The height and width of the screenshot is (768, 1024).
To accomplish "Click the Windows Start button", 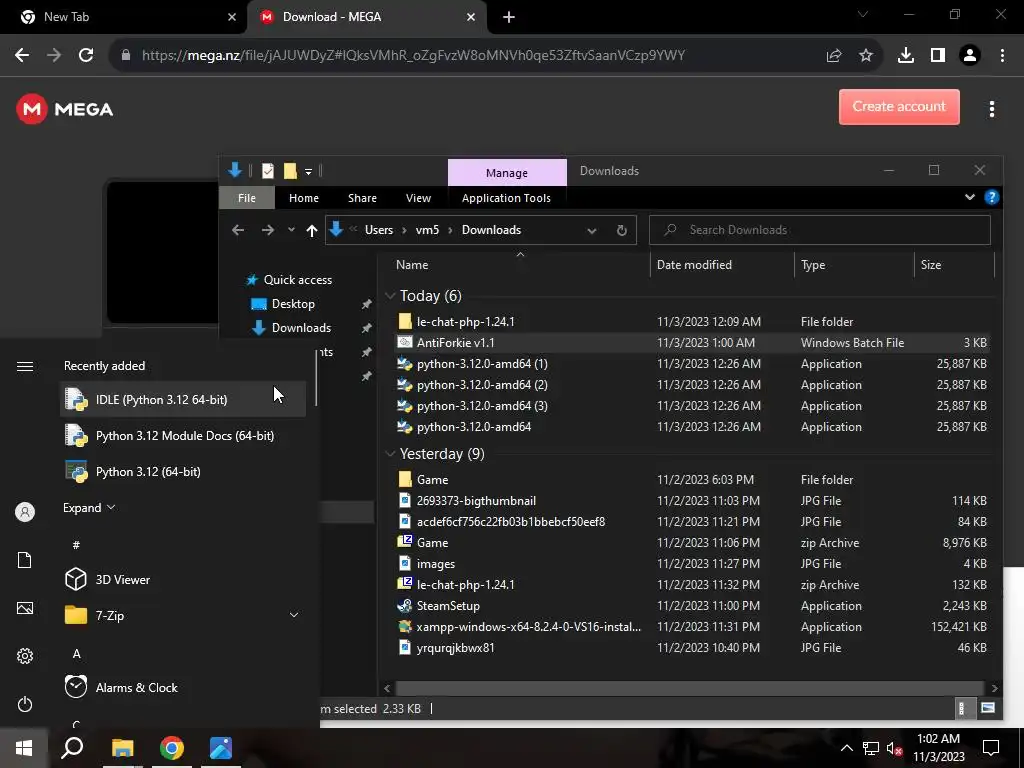I will (24, 748).
